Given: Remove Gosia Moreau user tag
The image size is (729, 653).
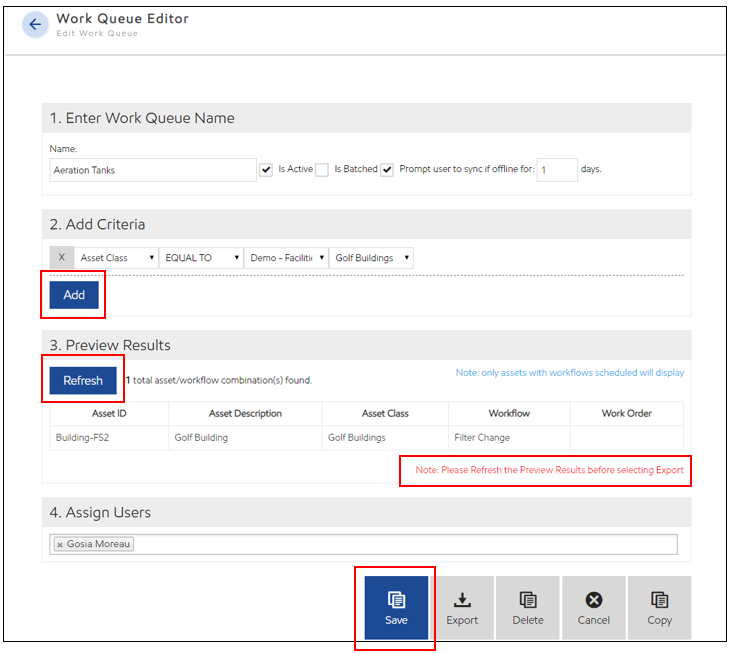Looking at the screenshot, I should [60, 544].
